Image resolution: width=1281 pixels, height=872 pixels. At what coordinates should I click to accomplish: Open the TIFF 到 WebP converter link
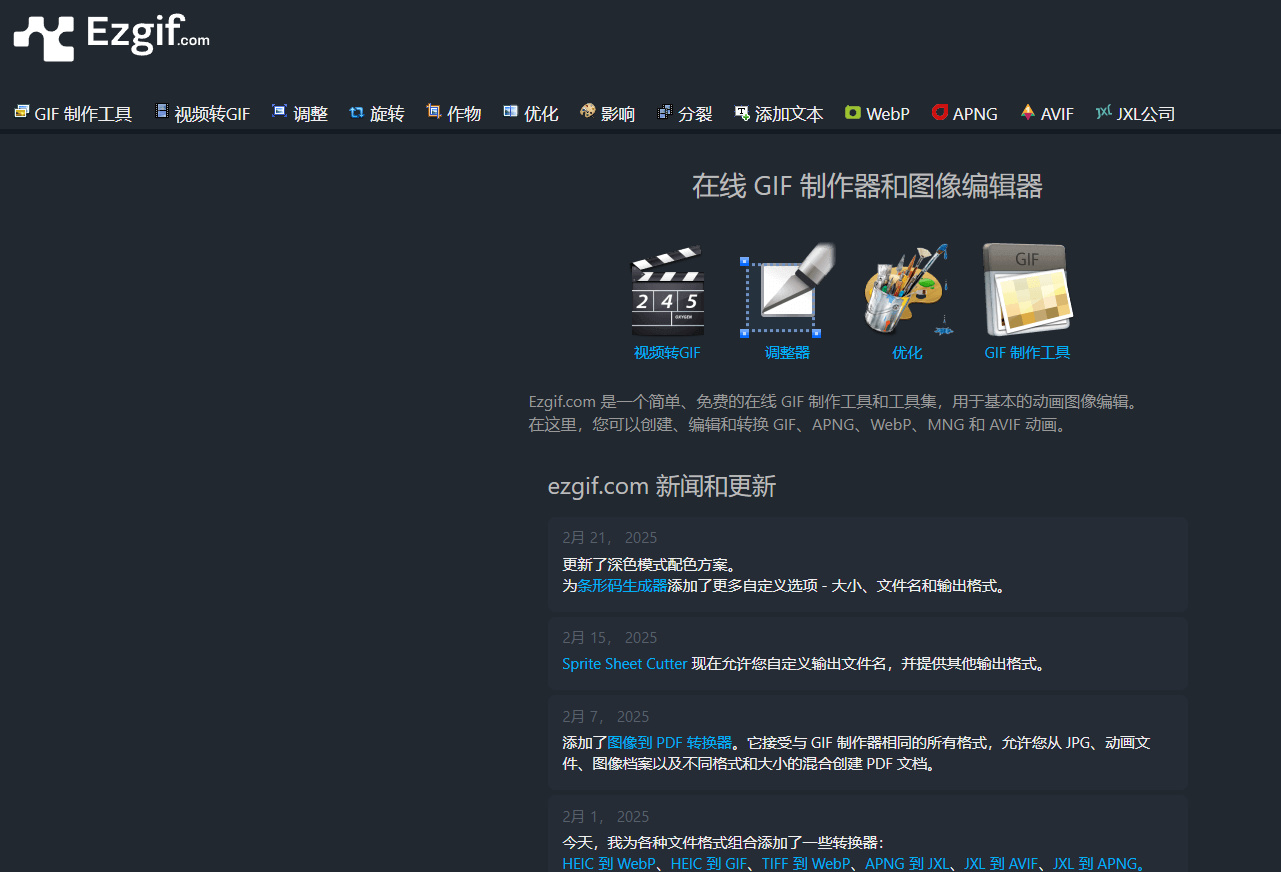click(806, 864)
